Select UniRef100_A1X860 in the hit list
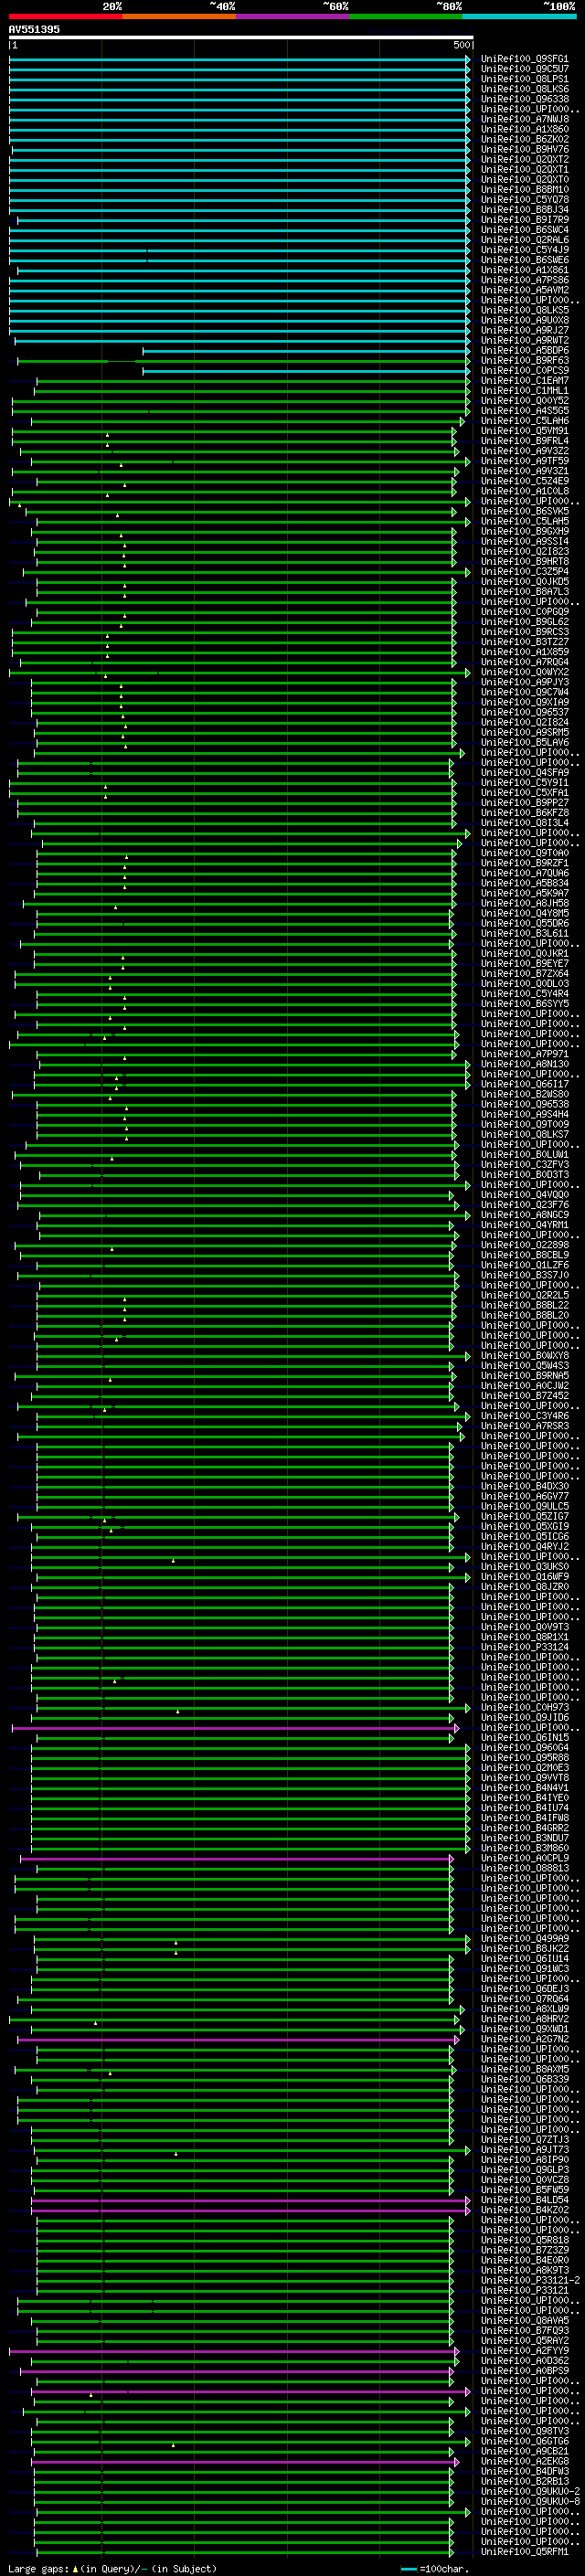The width and height of the screenshot is (585, 2576). (525, 129)
